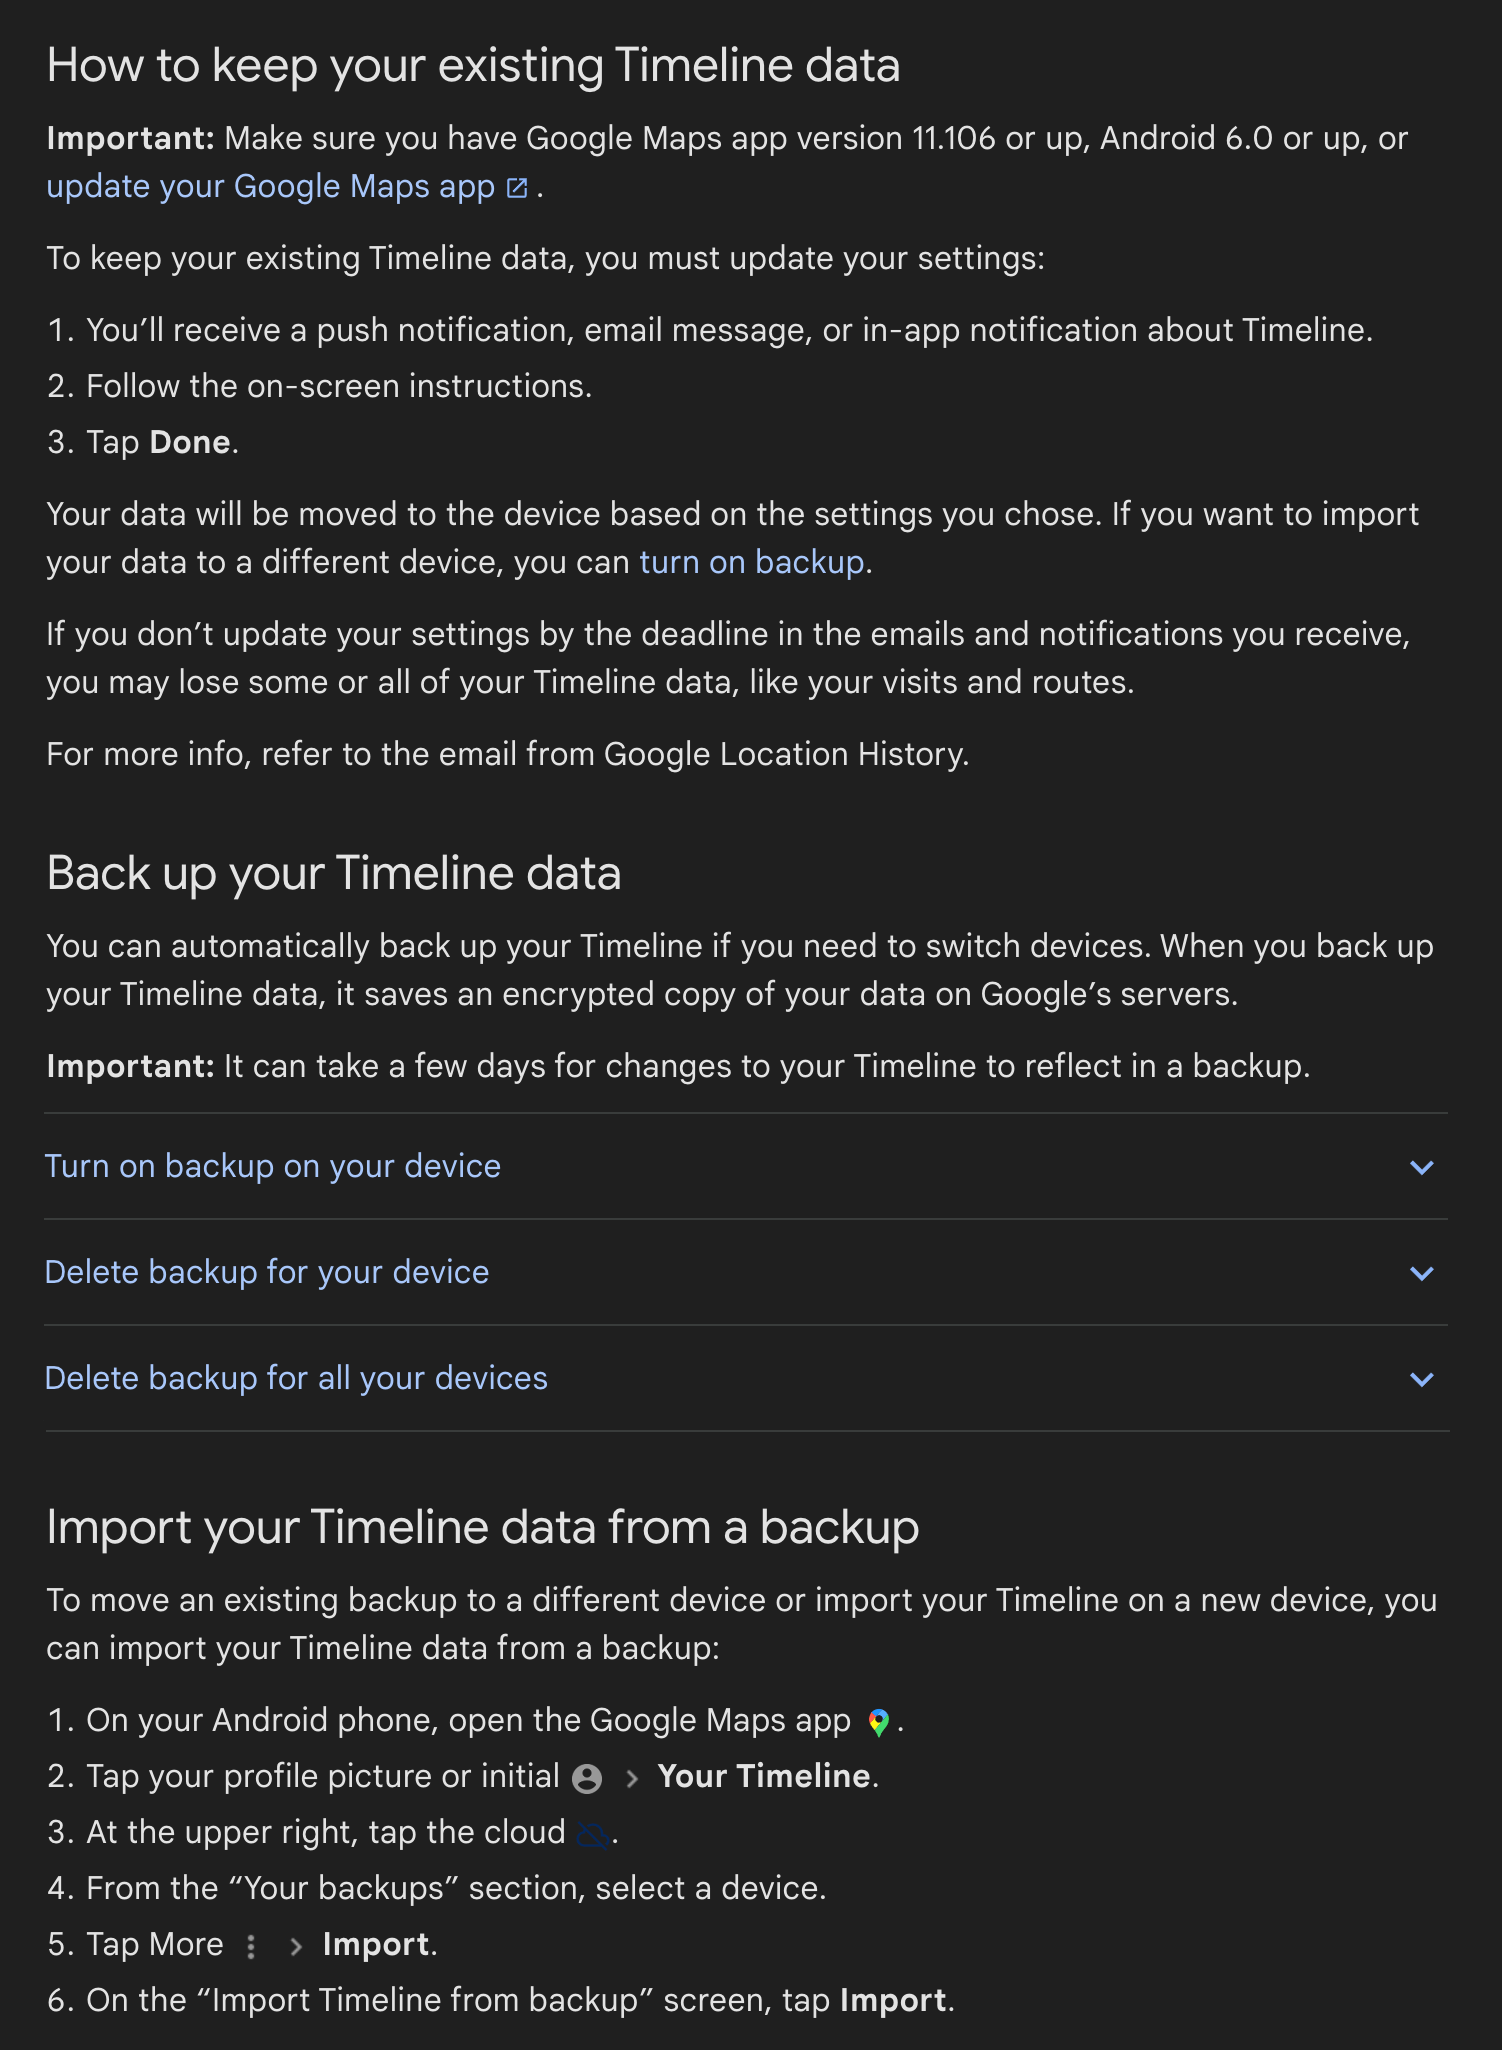Click the bold Your Timeline text
This screenshot has width=1502, height=2050.
tap(764, 1776)
